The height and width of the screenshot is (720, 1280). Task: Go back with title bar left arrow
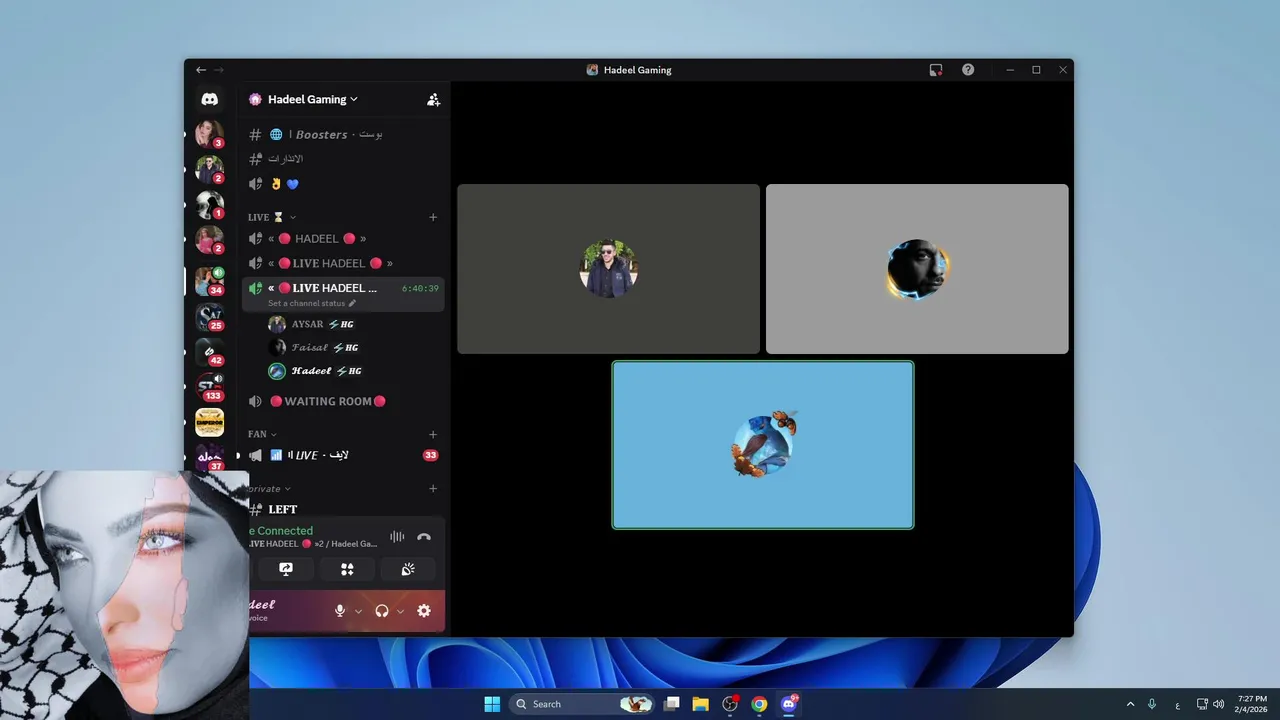tap(201, 70)
